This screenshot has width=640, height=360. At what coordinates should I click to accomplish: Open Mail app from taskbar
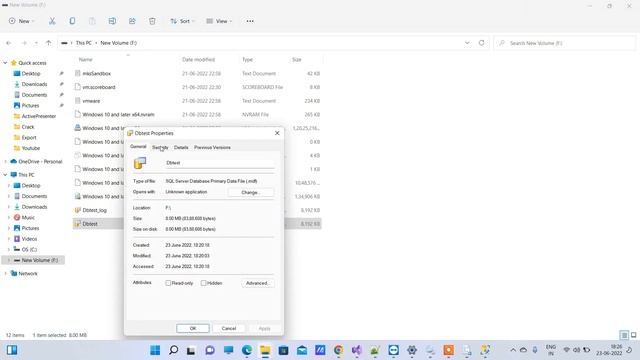[x=302, y=350]
